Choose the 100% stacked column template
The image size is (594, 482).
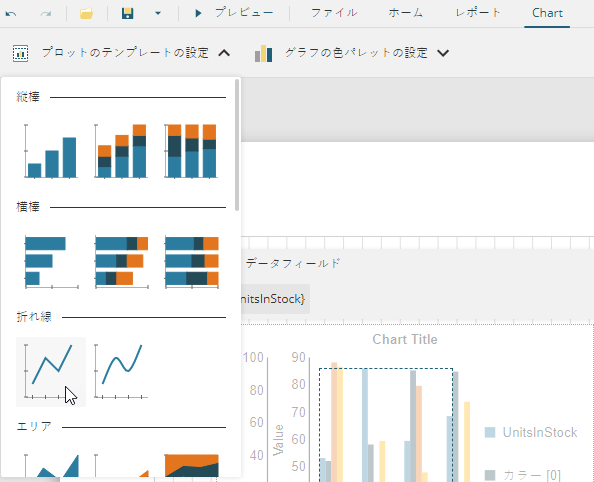(192, 151)
